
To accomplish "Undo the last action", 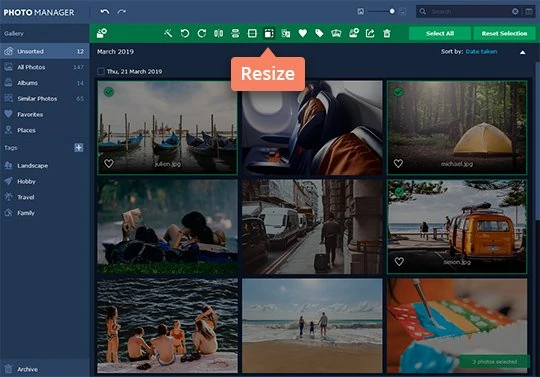I will 105,12.
